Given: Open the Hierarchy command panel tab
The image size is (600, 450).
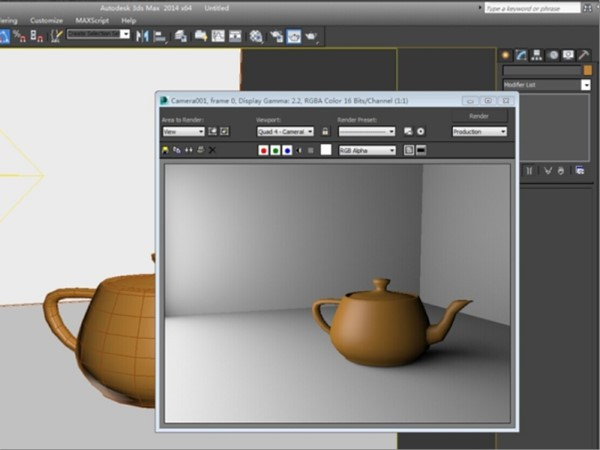Looking at the screenshot, I should click(x=537, y=55).
